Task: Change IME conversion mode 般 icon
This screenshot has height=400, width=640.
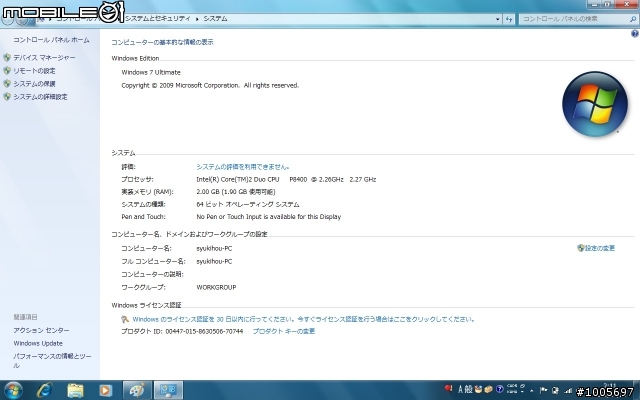Action: 468,389
